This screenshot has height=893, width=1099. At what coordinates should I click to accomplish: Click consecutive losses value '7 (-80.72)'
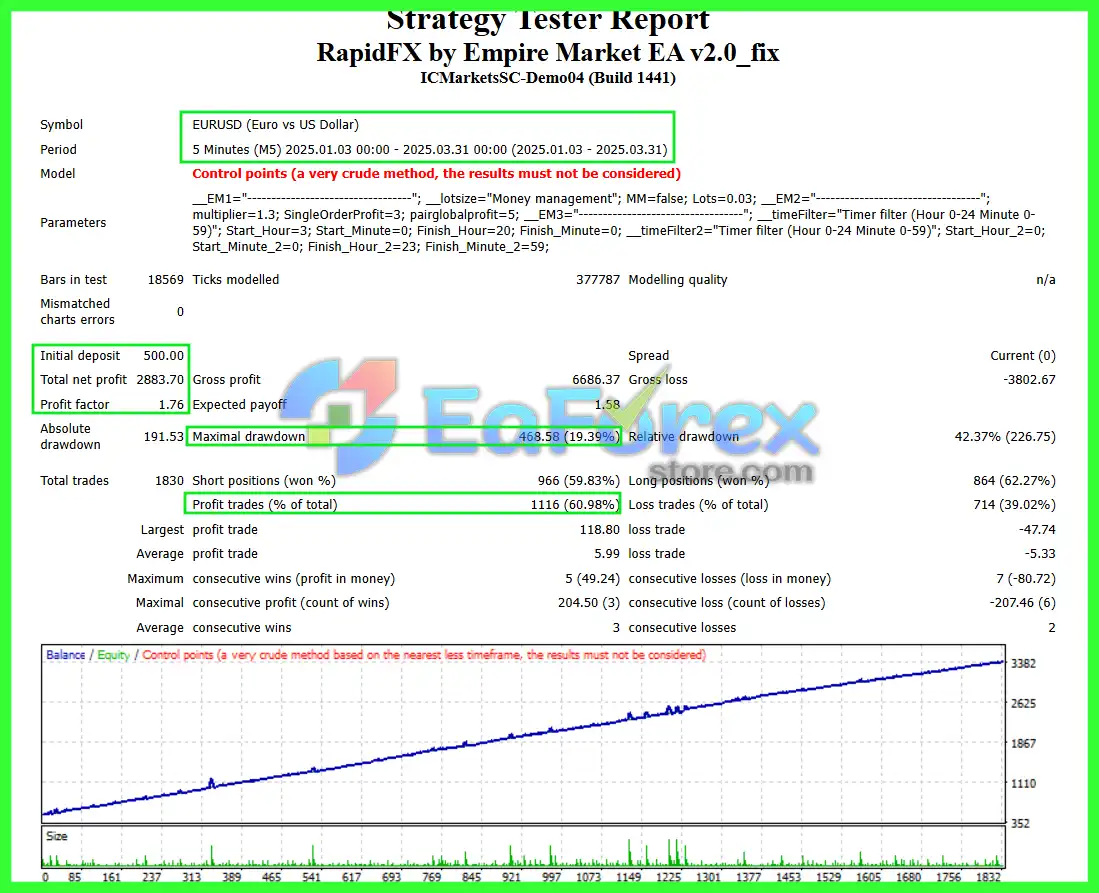[1026, 579]
